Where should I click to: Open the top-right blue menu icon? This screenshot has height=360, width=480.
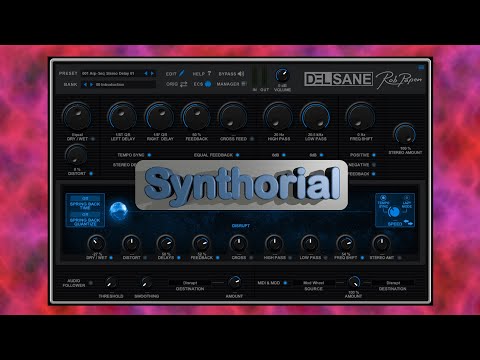[x=421, y=67]
